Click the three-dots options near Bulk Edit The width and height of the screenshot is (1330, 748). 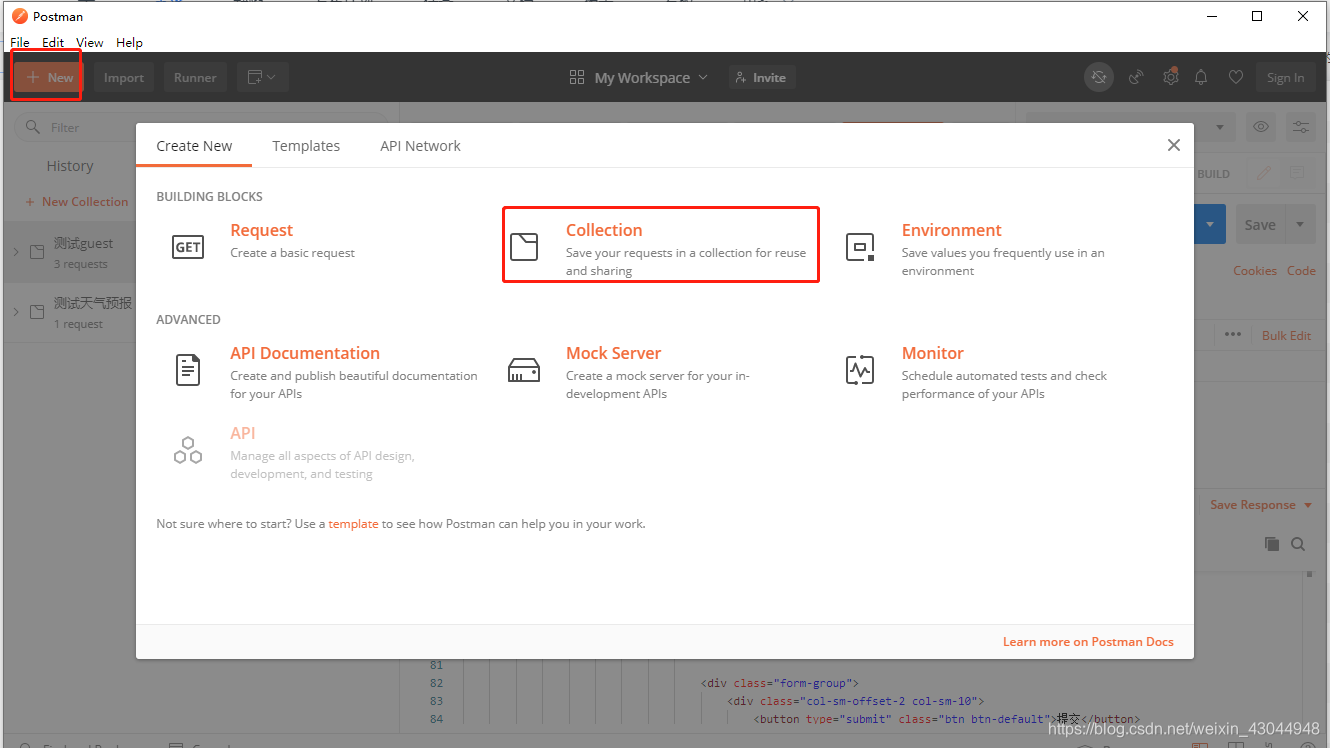coord(1232,335)
